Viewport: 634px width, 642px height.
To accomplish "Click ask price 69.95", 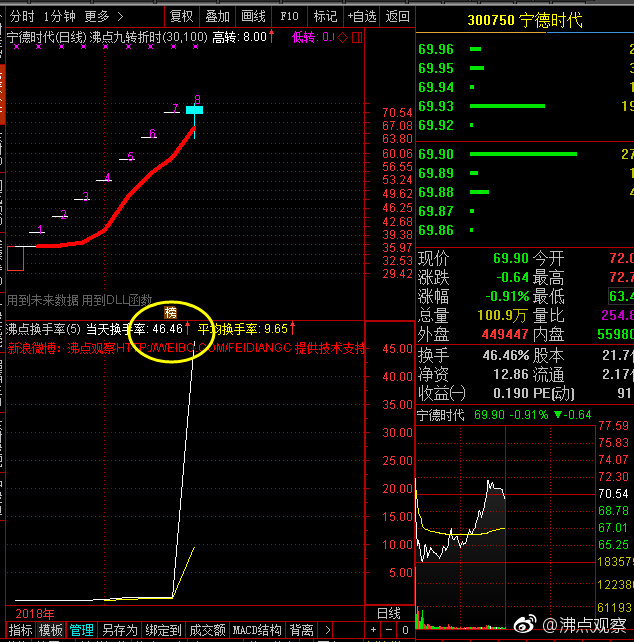I will point(436,68).
